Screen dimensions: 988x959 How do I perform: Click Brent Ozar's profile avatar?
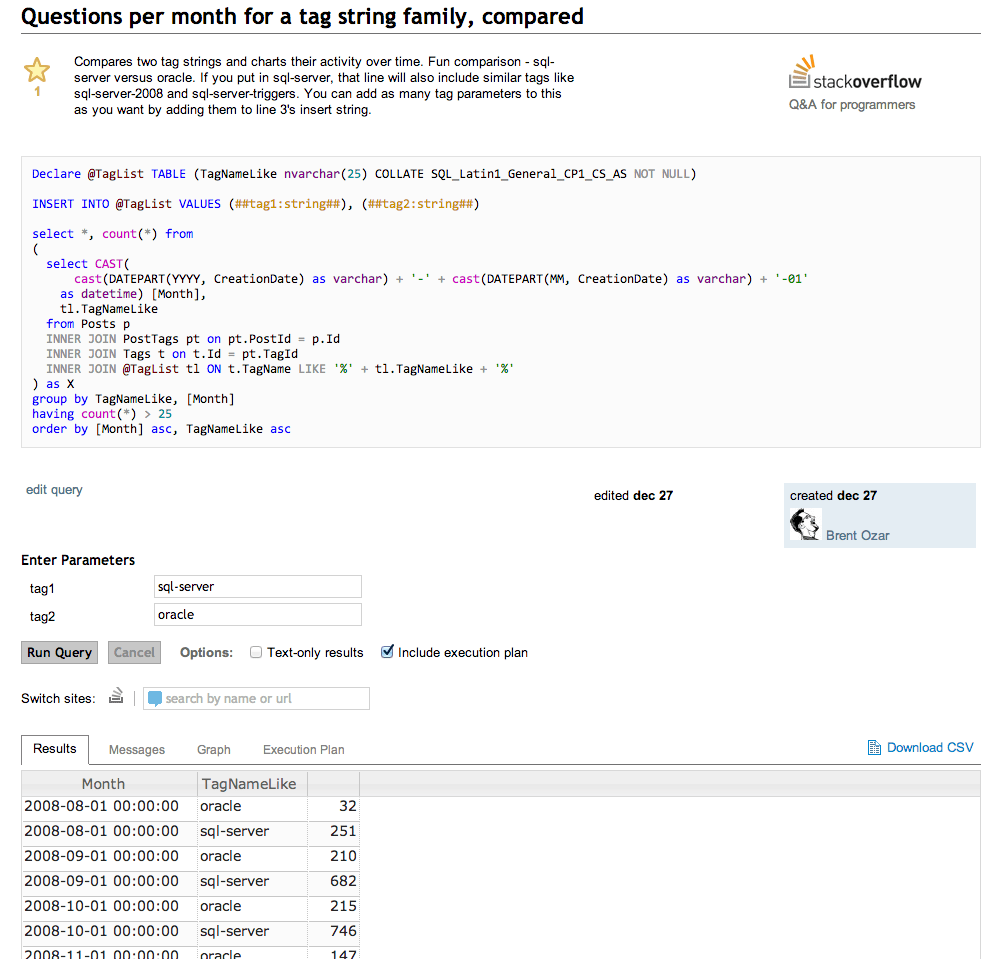click(805, 524)
